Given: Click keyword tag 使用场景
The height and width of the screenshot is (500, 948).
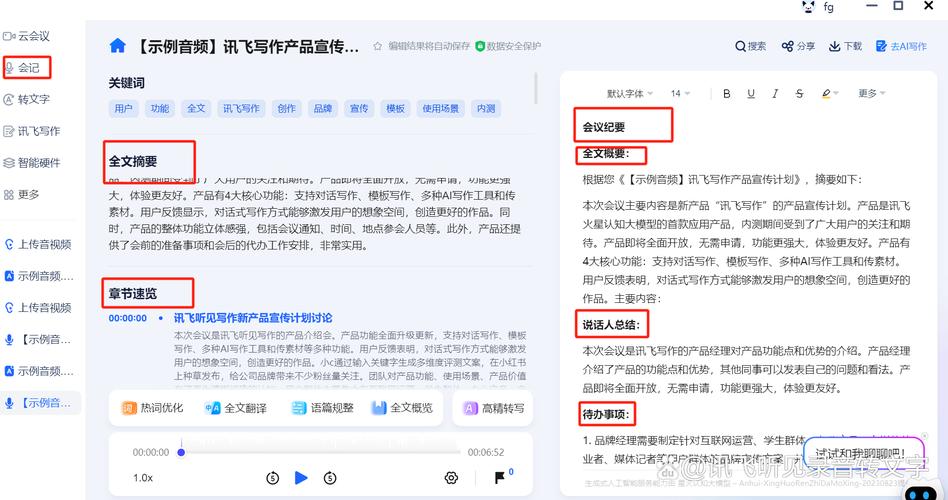Looking at the screenshot, I should (441, 109).
